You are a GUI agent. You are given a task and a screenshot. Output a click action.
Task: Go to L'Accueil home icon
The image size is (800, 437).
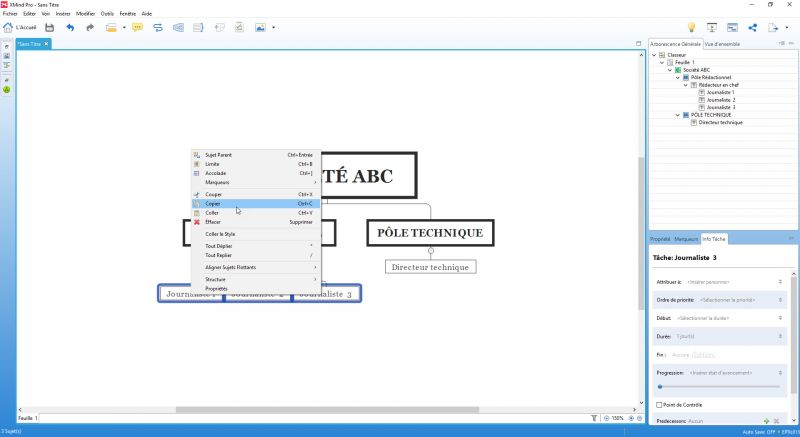[x=20, y=28]
